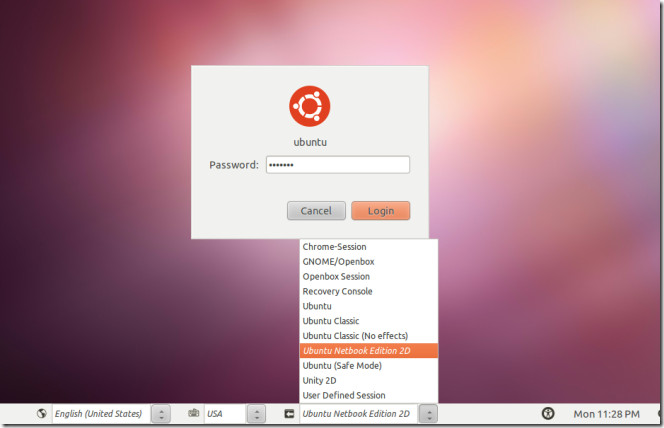The image size is (664, 428).
Task: Choose Recovery Console session
Action: [368, 291]
